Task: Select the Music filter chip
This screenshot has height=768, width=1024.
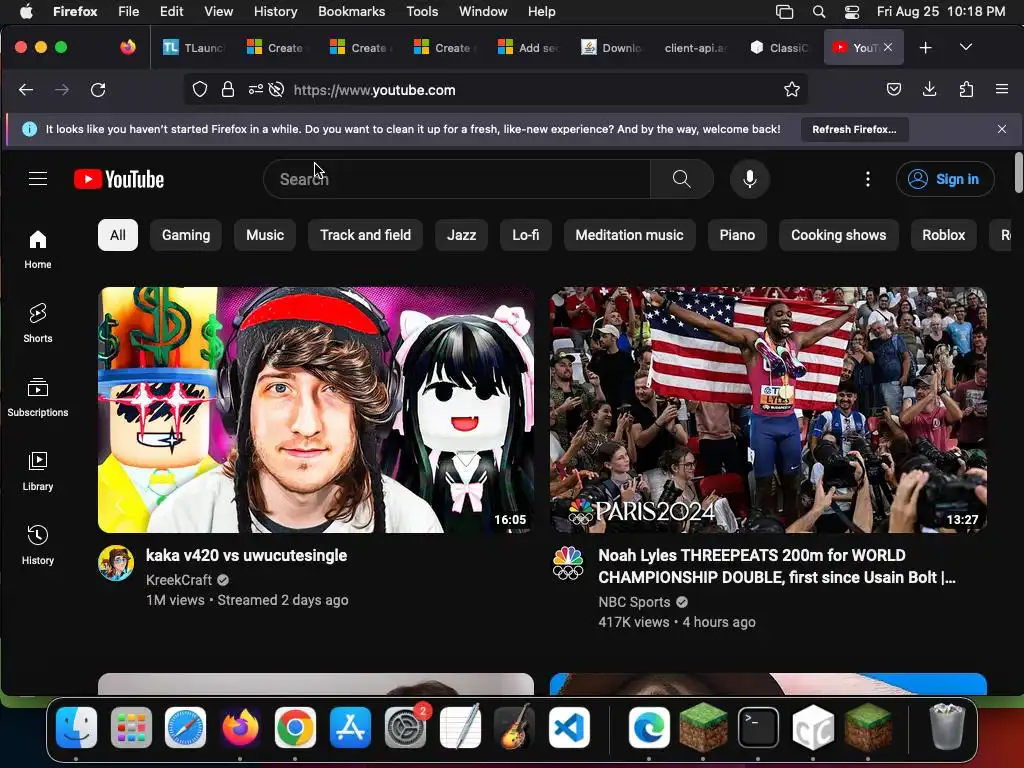Action: click(x=265, y=235)
